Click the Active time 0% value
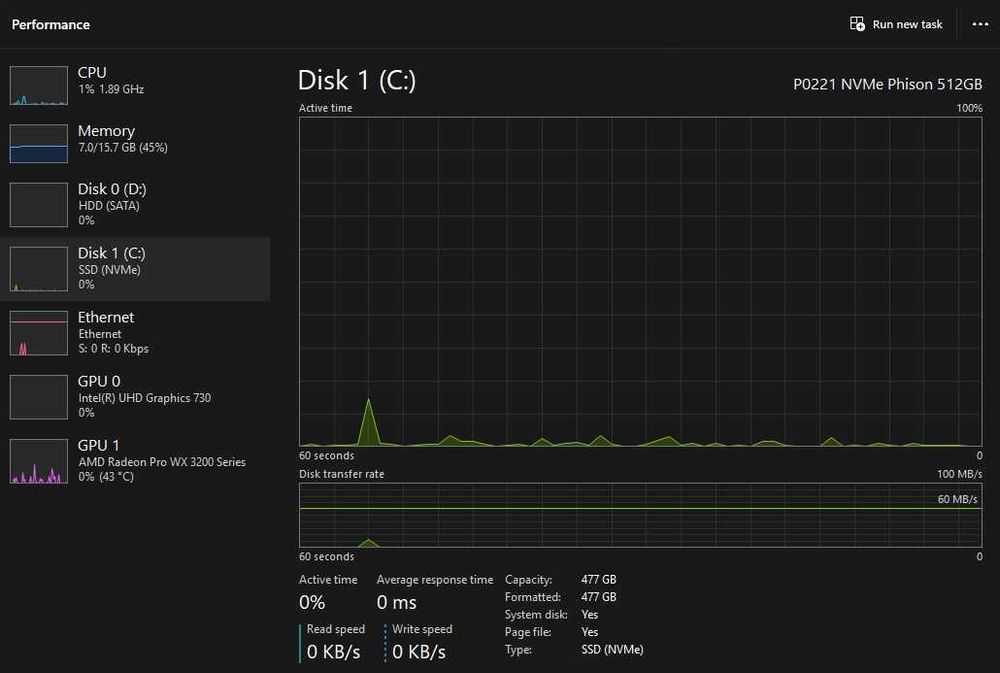 [x=312, y=602]
